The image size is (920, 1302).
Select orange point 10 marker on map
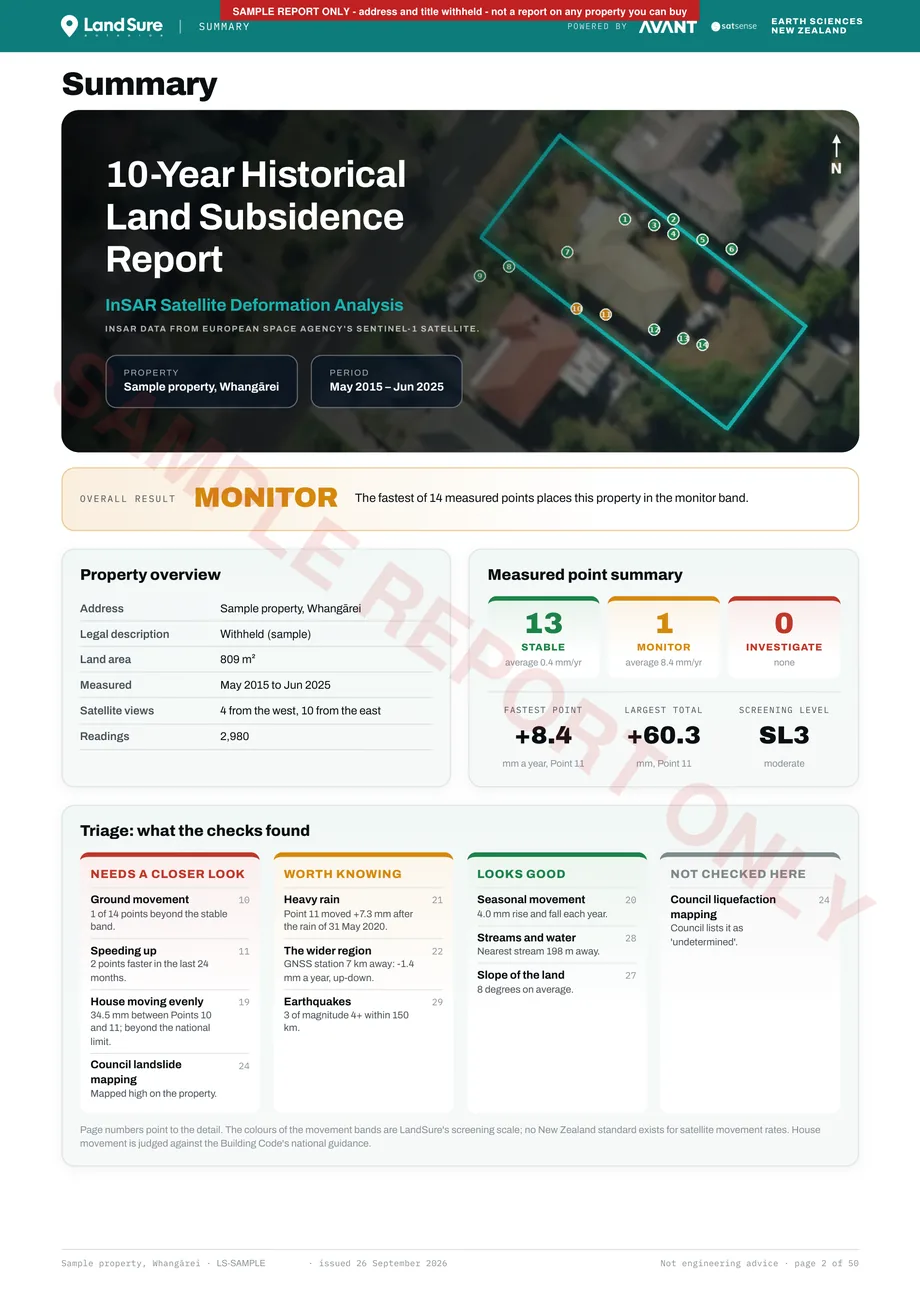coord(576,309)
